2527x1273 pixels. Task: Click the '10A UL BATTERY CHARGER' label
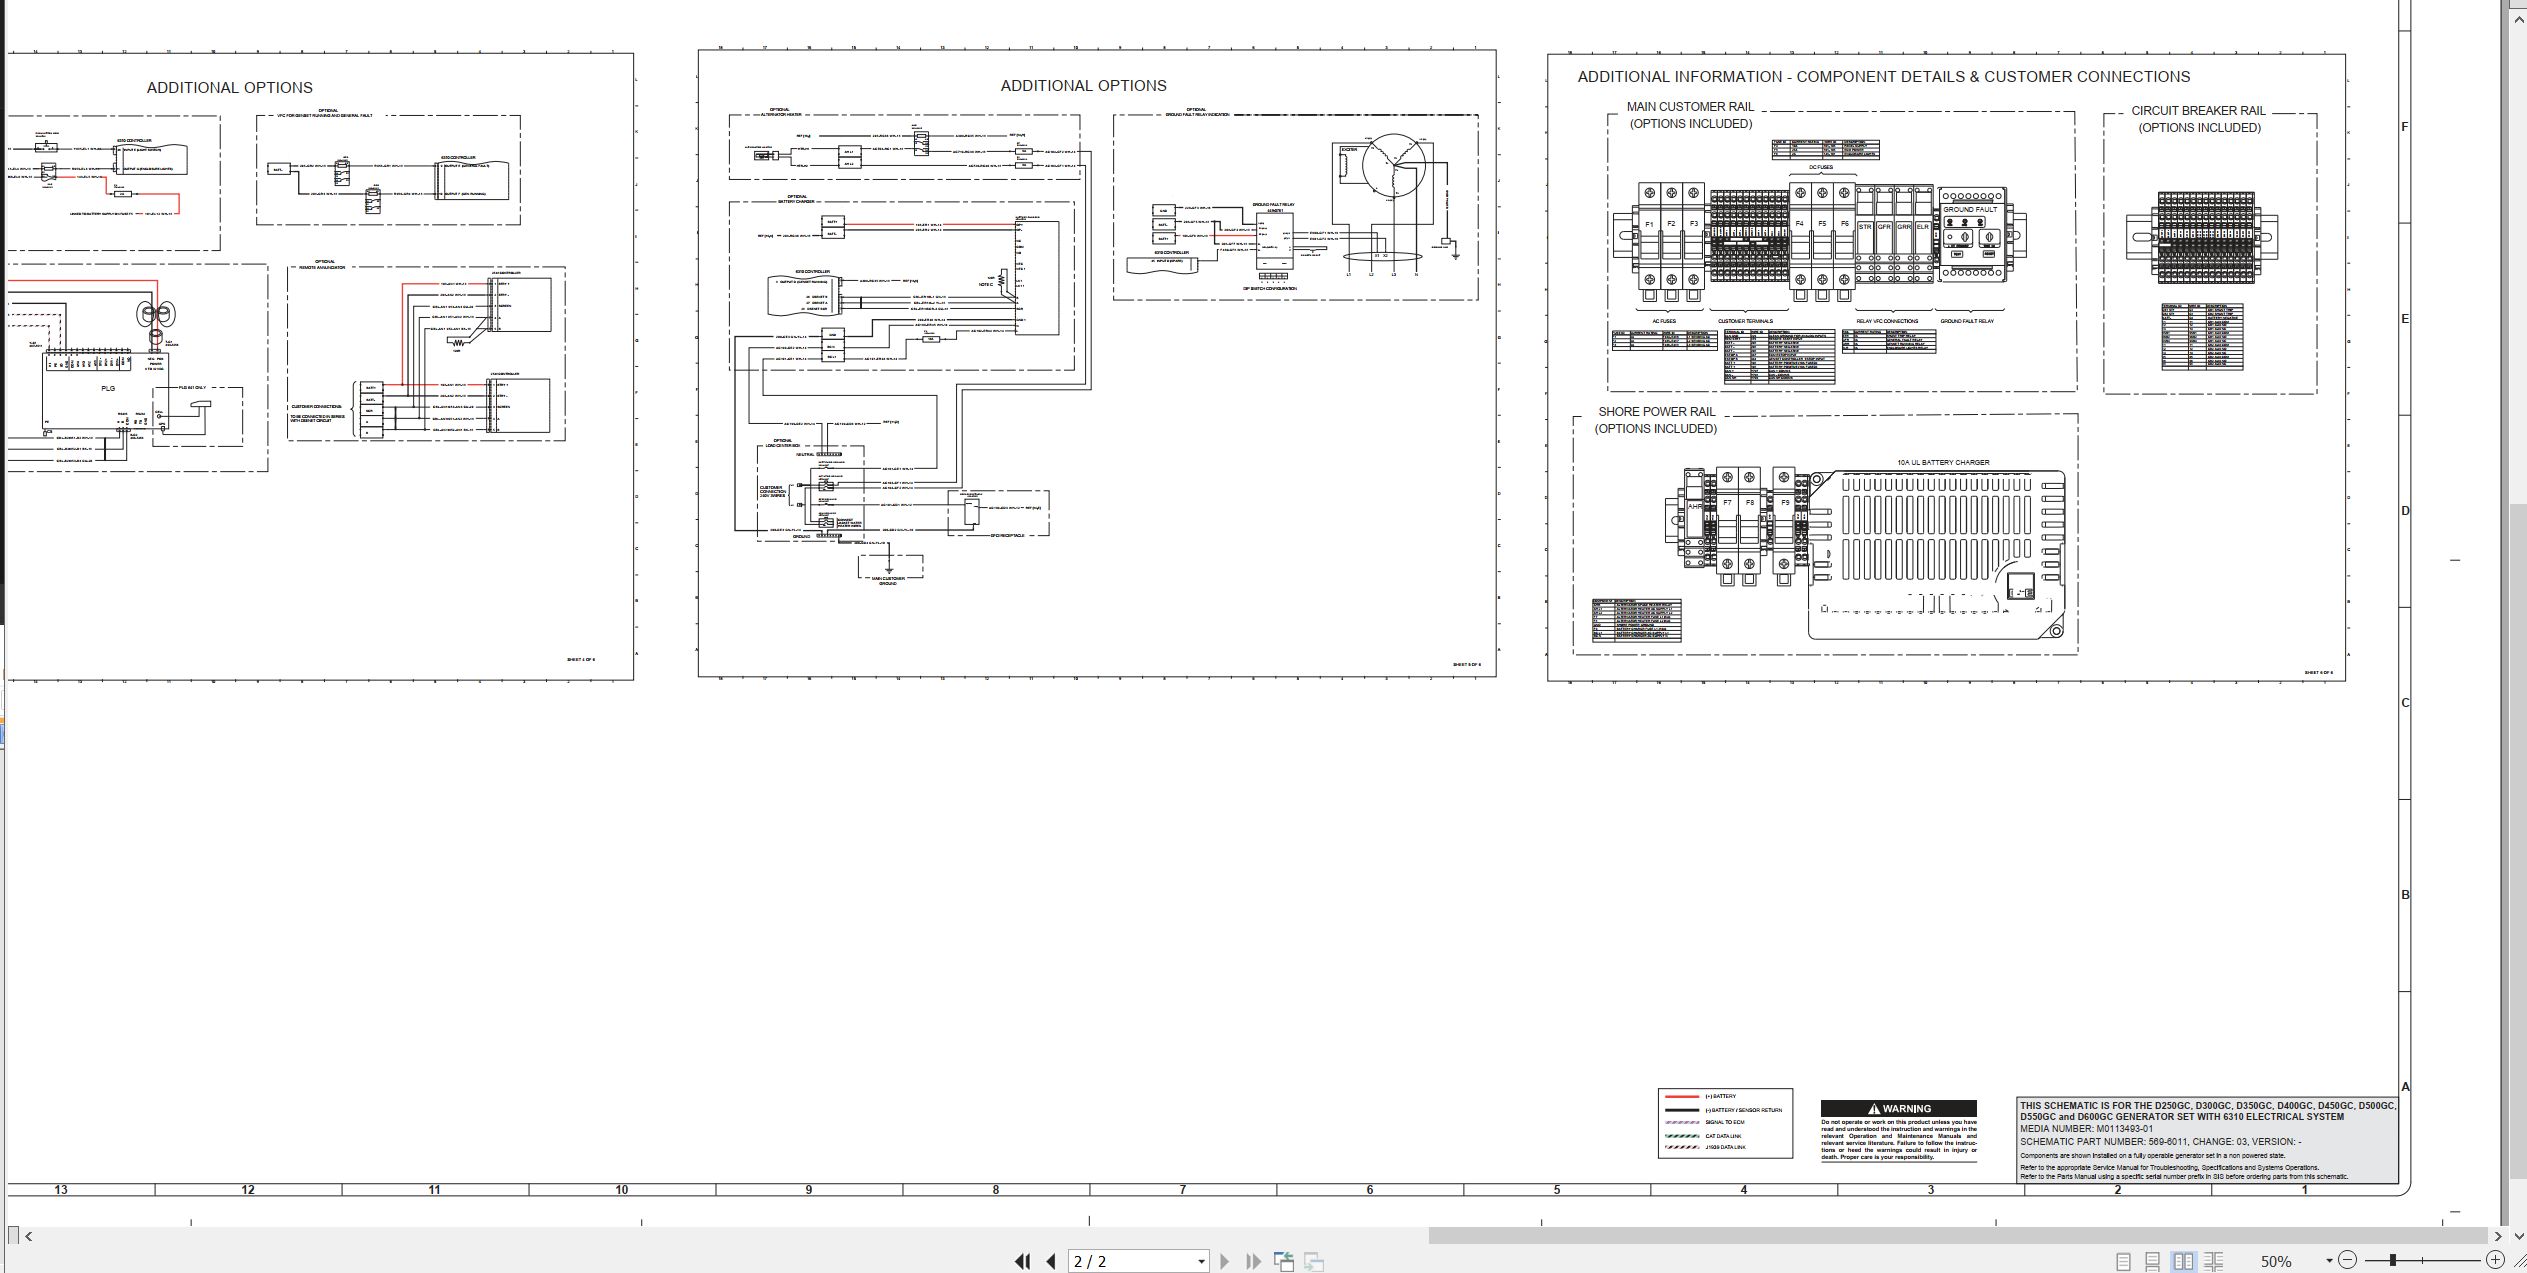click(1943, 463)
